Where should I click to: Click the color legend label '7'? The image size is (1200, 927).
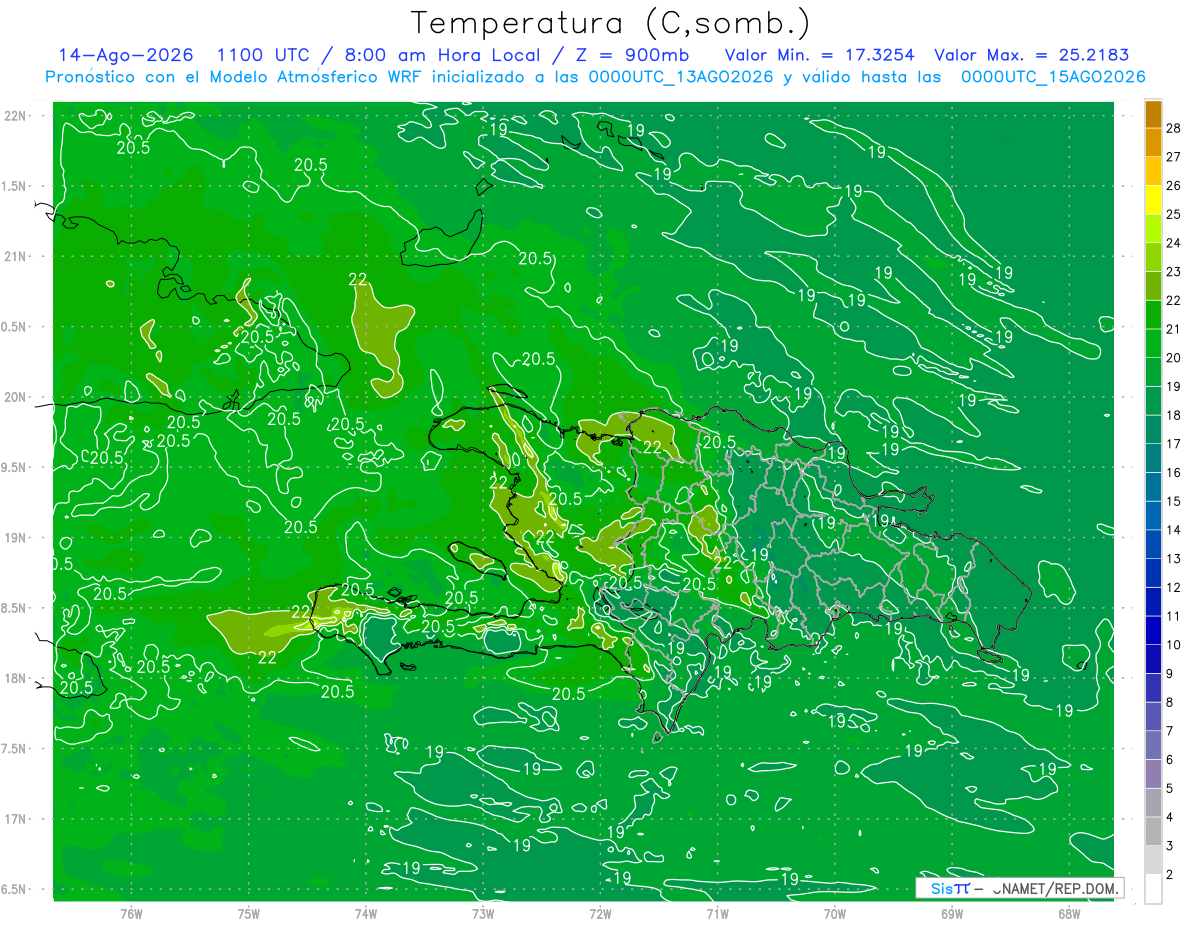[x=1170, y=732]
